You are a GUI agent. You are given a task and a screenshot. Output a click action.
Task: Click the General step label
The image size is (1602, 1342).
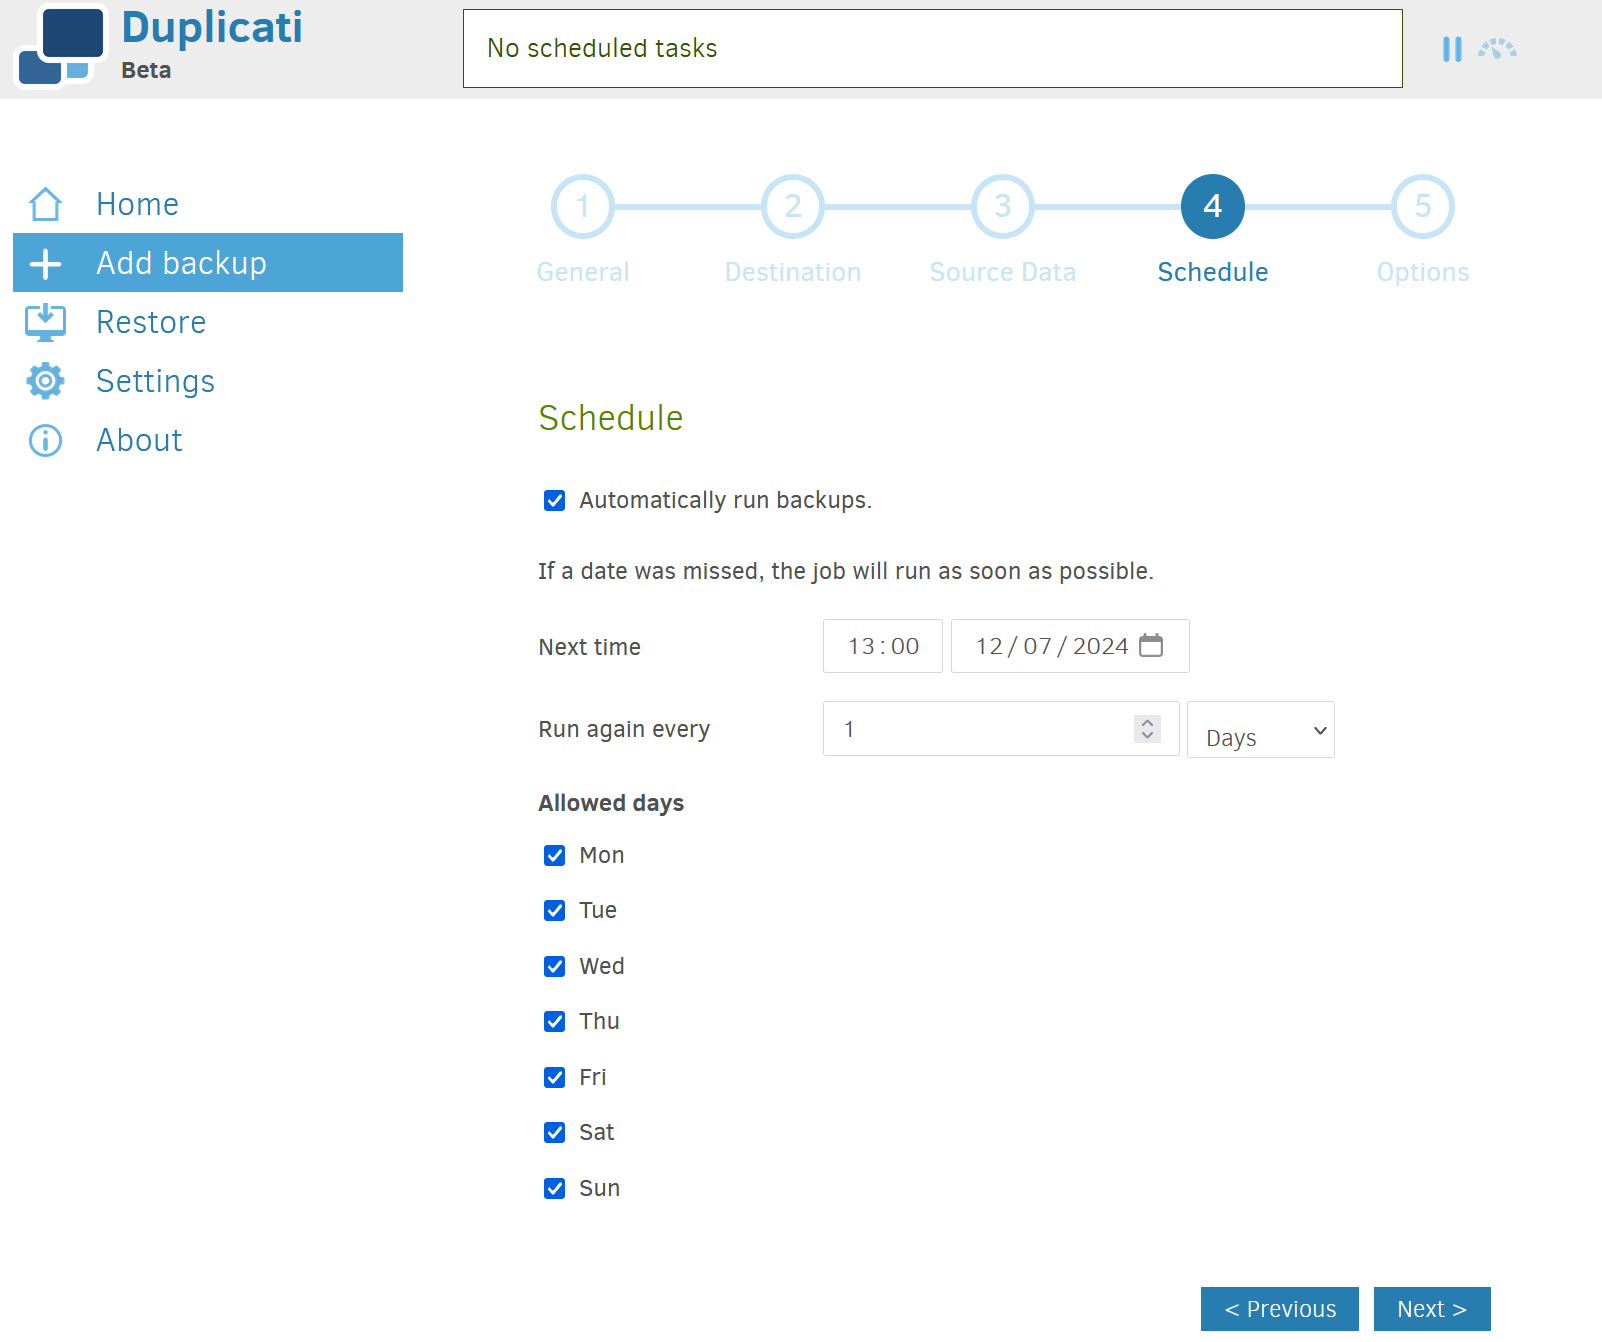coord(583,272)
